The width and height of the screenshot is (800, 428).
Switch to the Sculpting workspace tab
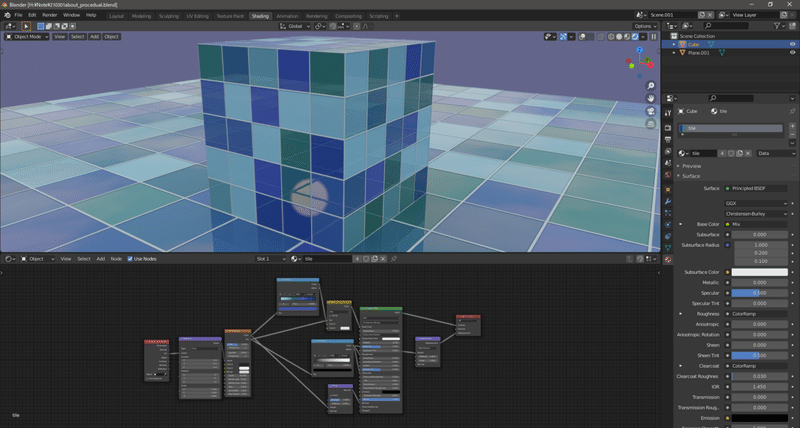[170, 16]
